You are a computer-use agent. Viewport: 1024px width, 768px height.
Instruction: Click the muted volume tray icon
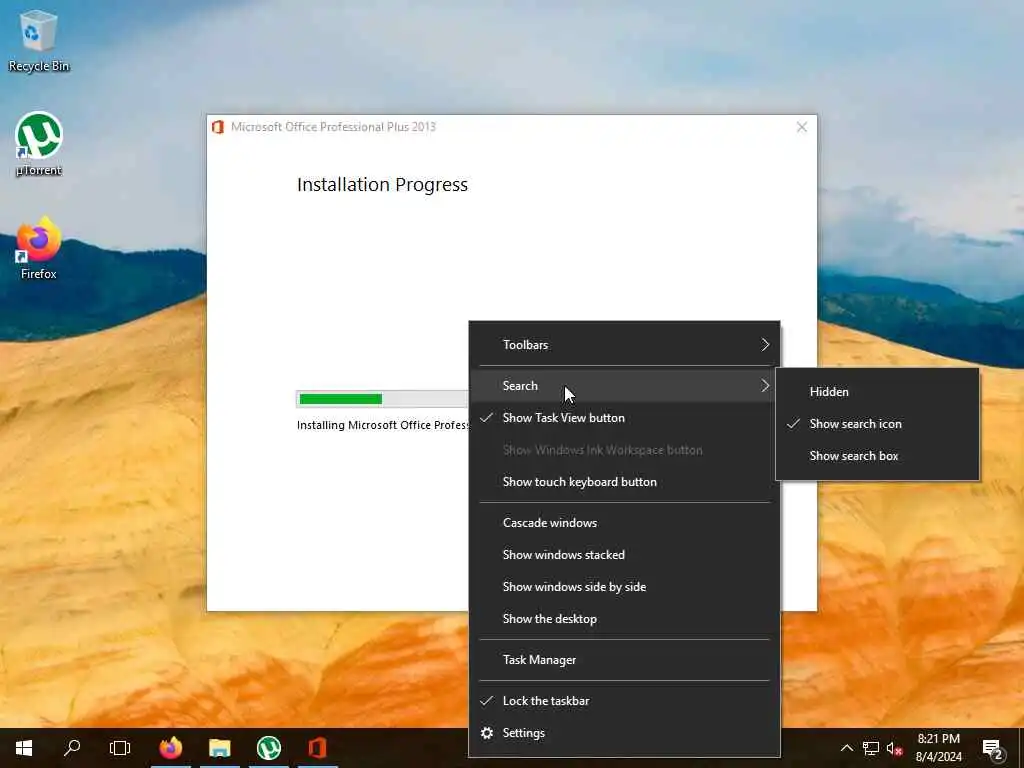point(894,748)
